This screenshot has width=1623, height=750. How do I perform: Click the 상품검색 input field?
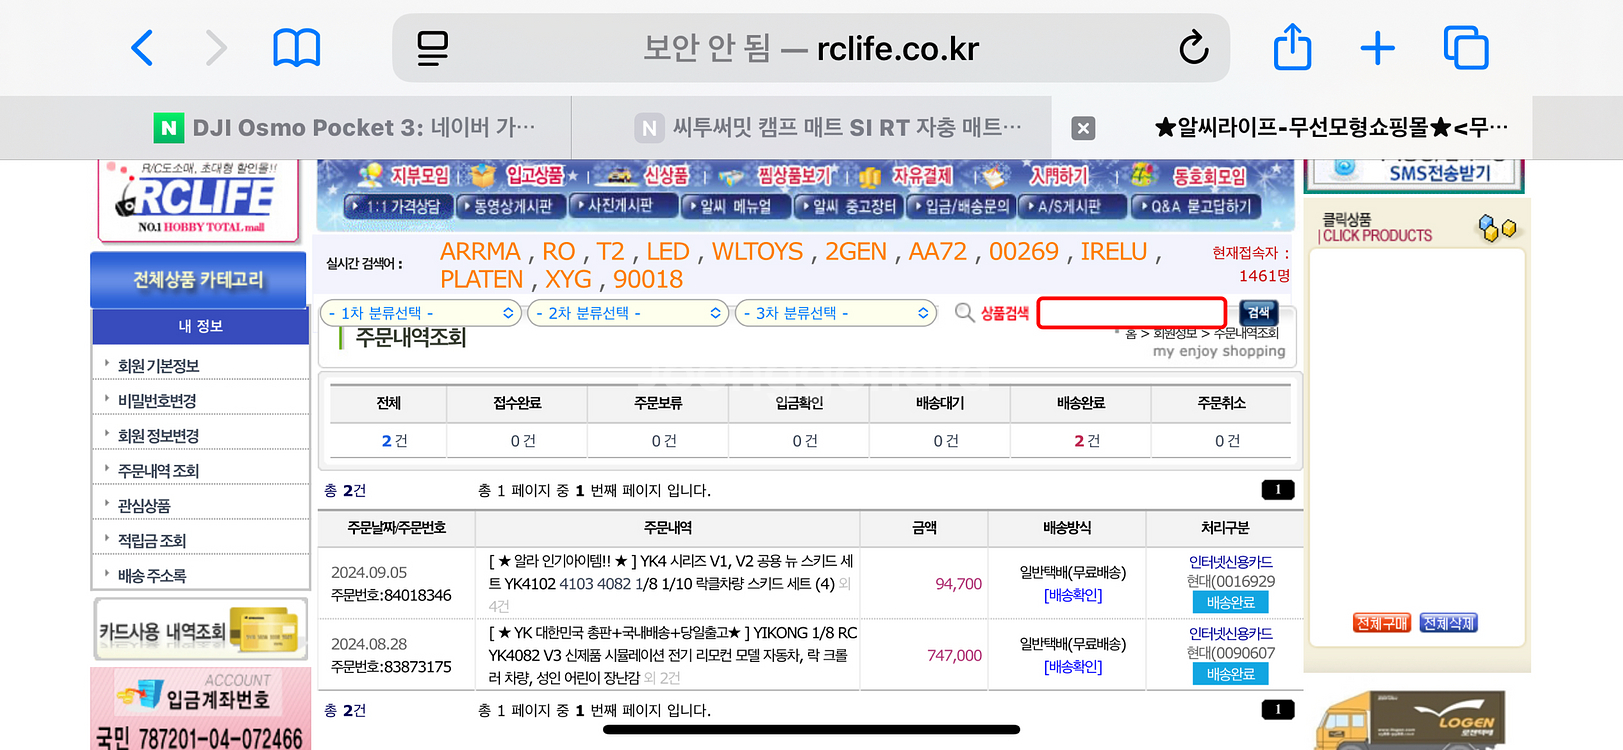pyautogui.click(x=1132, y=313)
